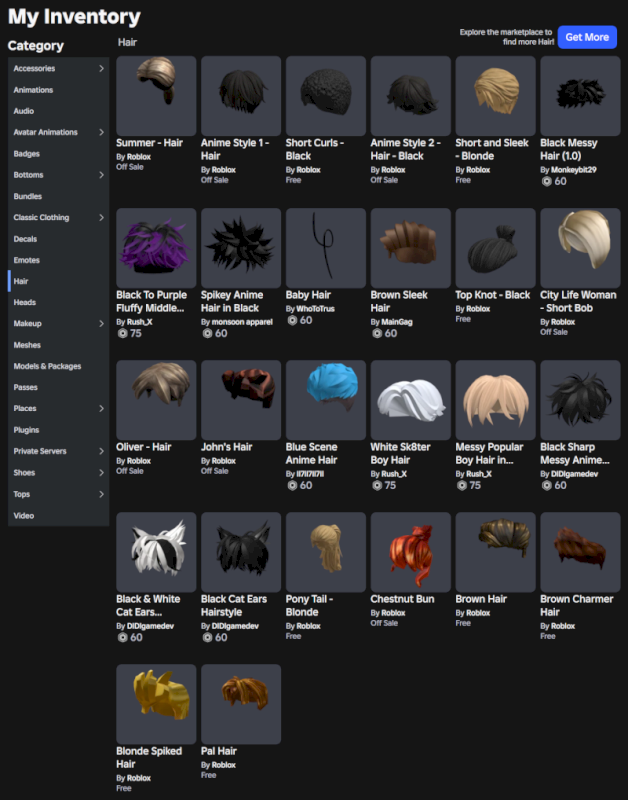Select the Anime Style 1 - Hair thumbnail
The height and width of the screenshot is (800, 628).
(x=241, y=96)
